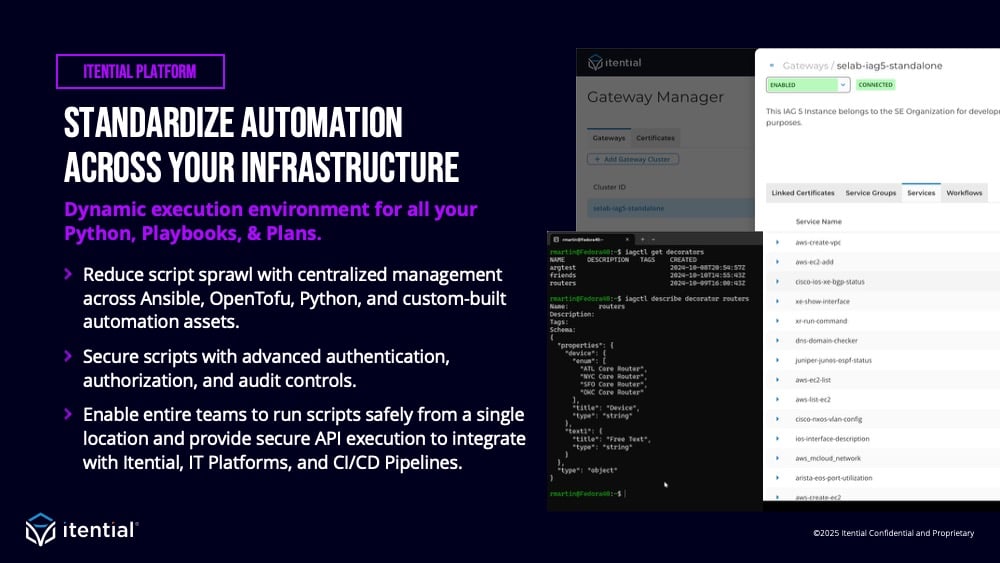Expand the xe-show-interface service row
The height and width of the screenshot is (563, 1000).
777,302
